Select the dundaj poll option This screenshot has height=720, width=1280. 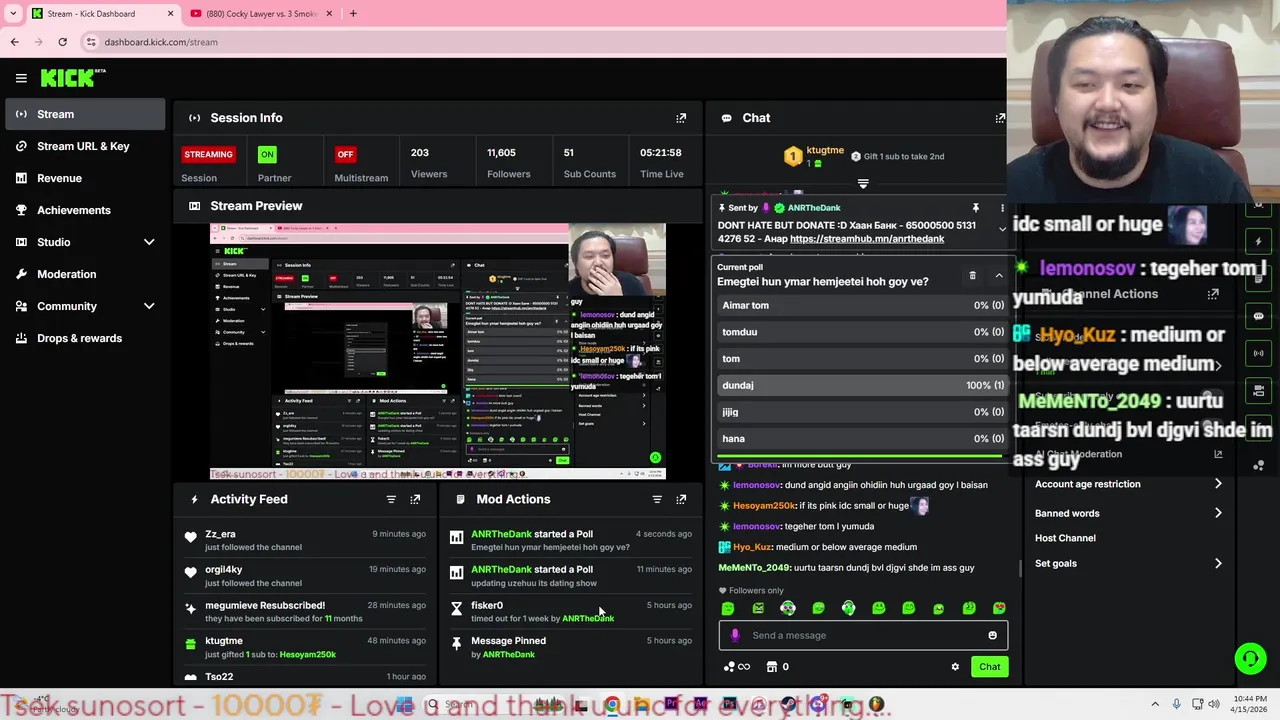point(862,385)
